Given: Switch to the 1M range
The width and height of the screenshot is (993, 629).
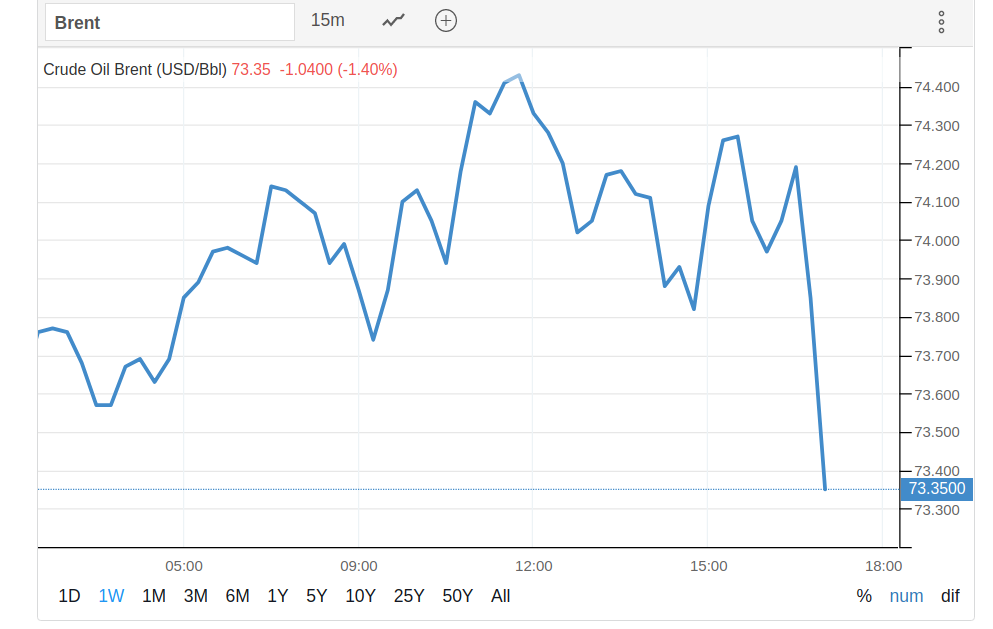Looking at the screenshot, I should (x=154, y=596).
